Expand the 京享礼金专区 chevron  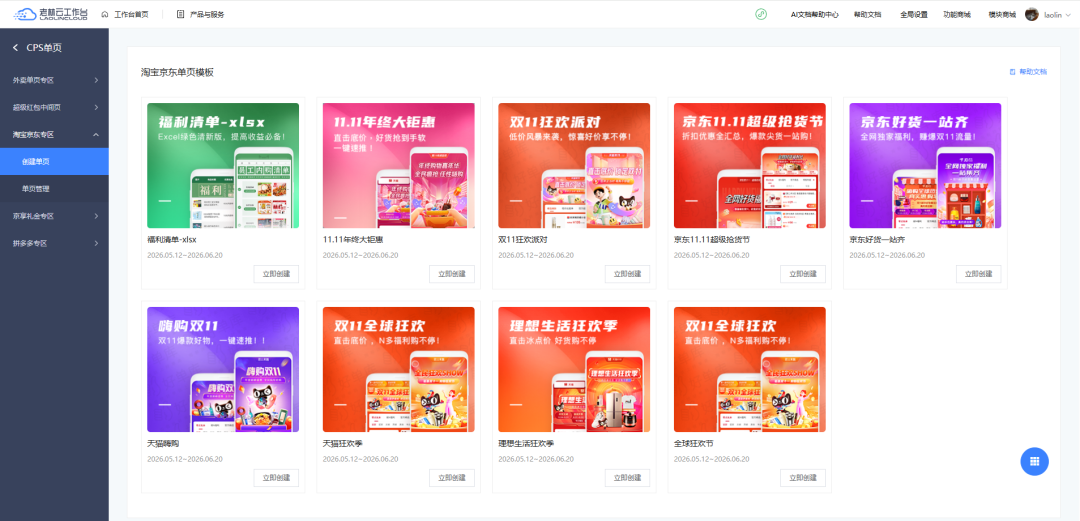tap(96, 216)
